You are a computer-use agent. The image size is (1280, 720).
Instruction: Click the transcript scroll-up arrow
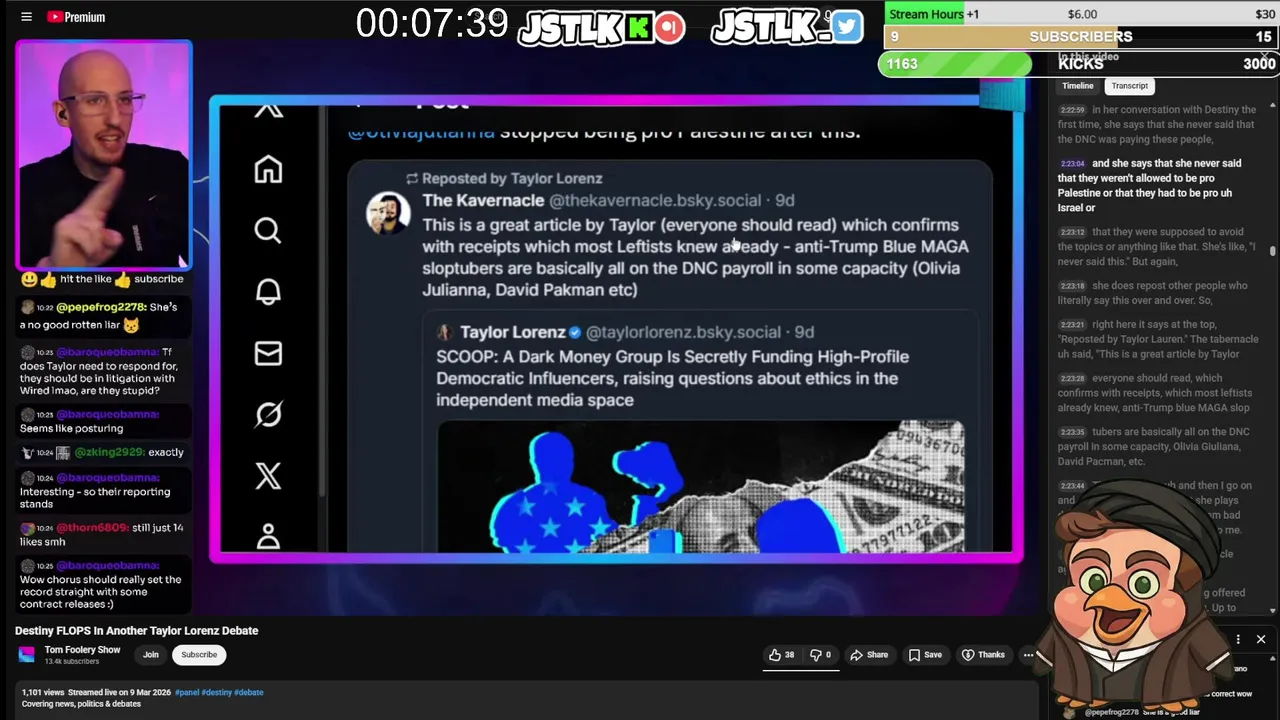coord(1273,107)
